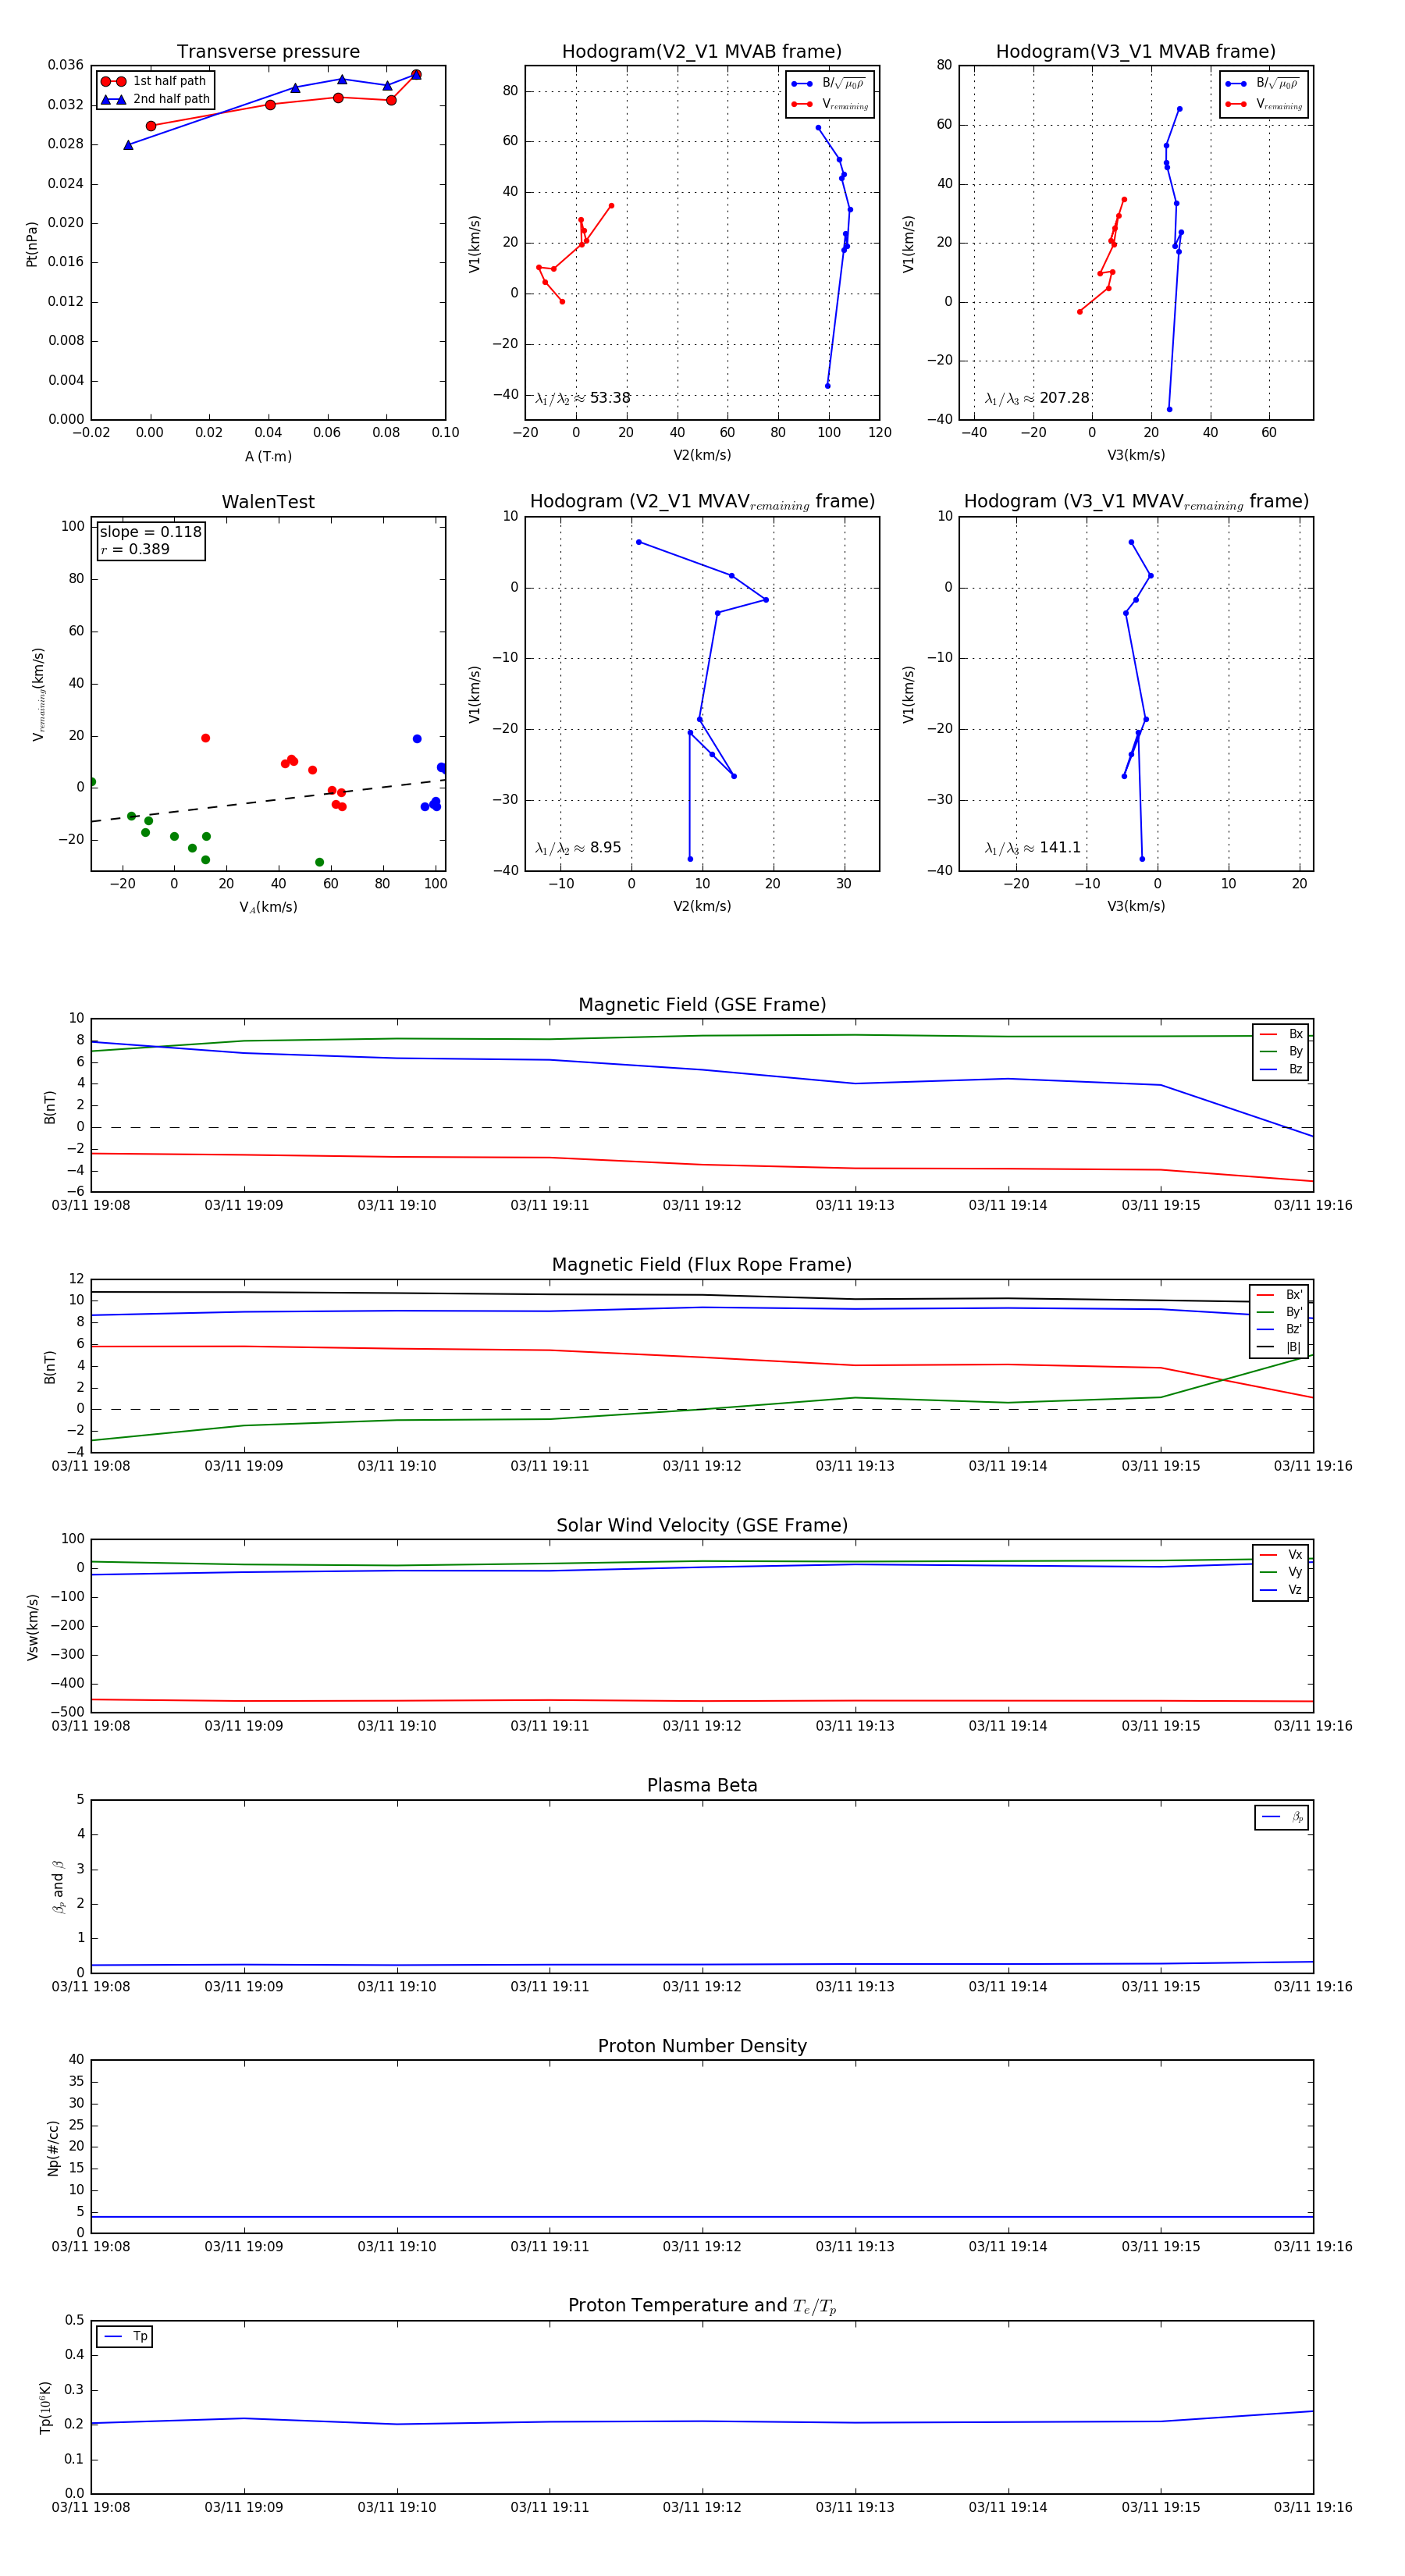Viewport: 1405px width, 2576px height.
Task: Click the By' legend entry
Action: click(x=1279, y=1312)
